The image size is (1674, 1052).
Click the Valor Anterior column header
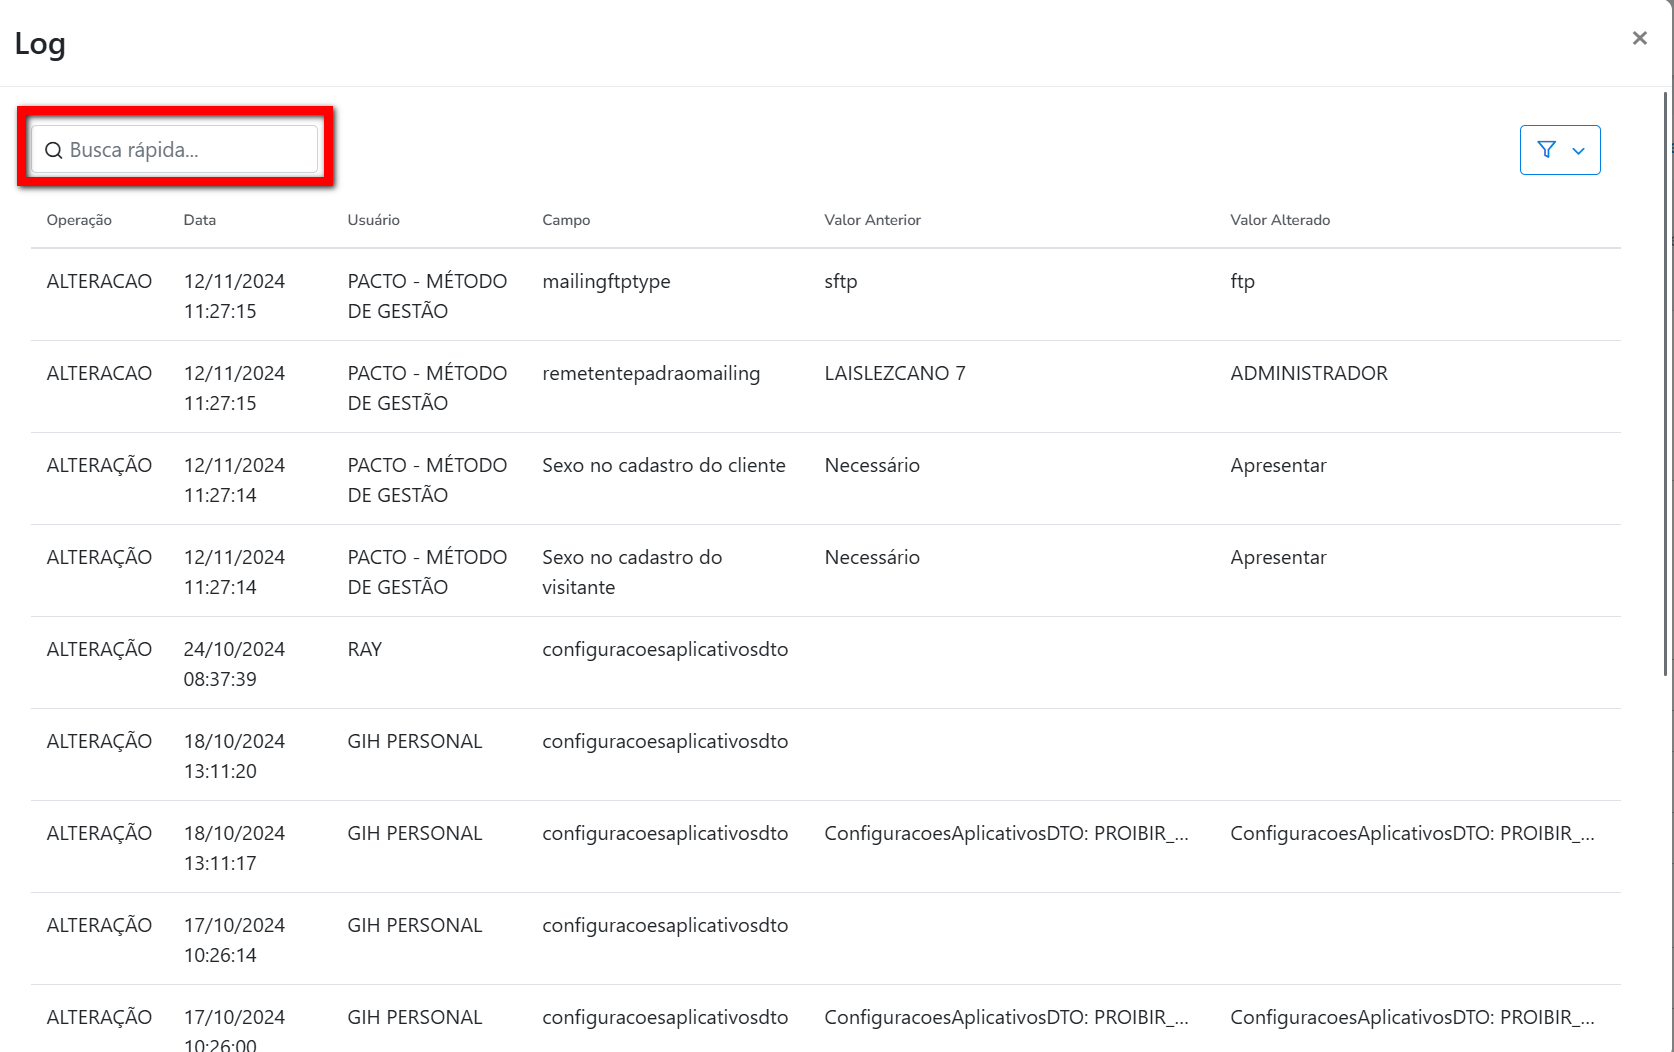point(872,220)
